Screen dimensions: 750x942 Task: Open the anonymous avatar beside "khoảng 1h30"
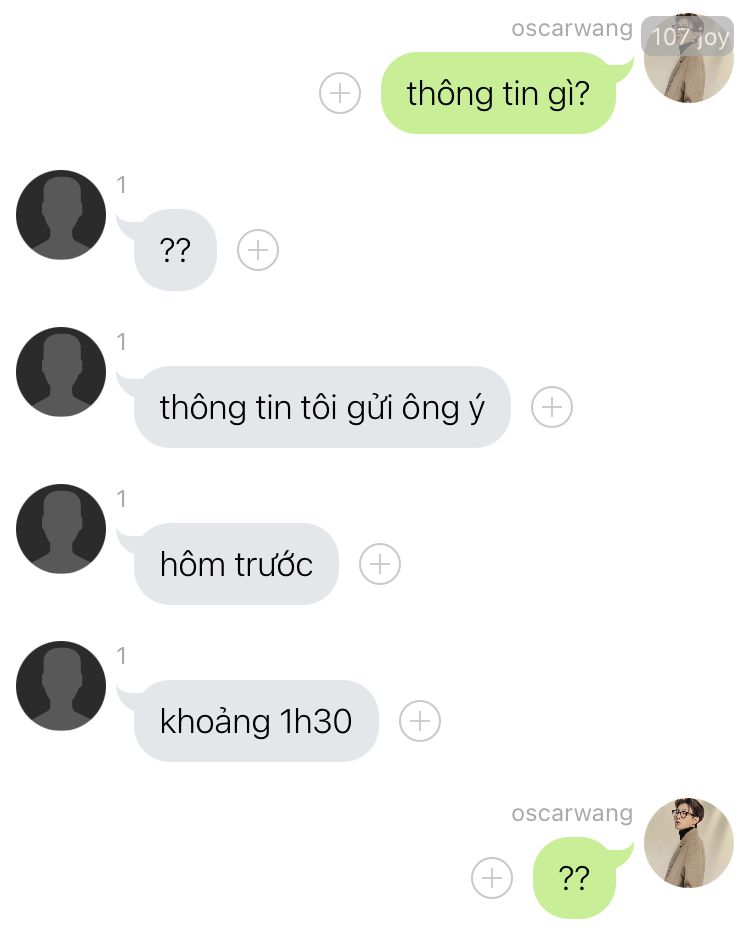[61, 685]
